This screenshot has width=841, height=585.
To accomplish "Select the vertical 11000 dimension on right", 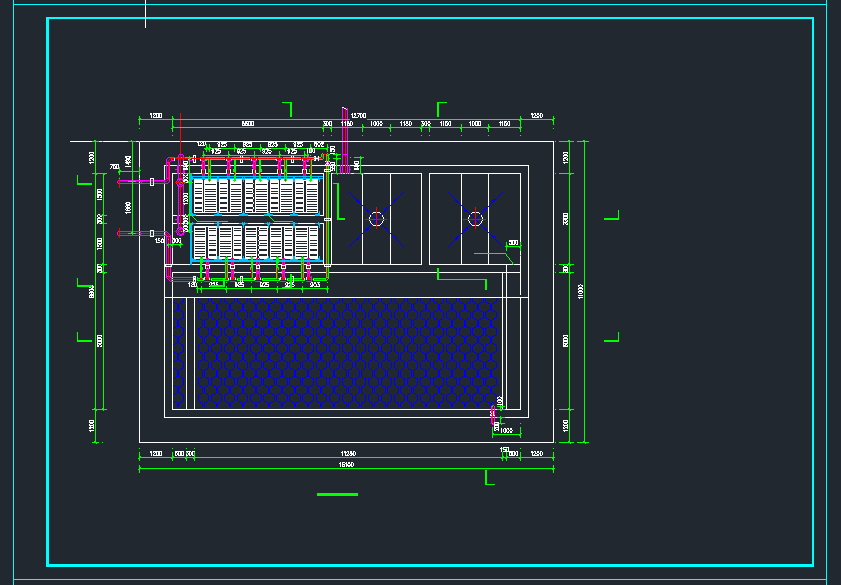I will [x=580, y=291].
